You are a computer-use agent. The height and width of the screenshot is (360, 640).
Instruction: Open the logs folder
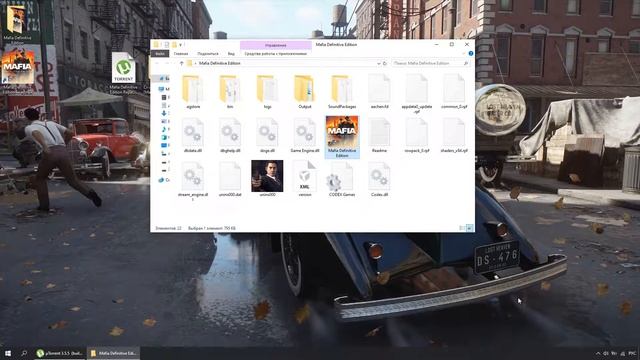coord(267,92)
